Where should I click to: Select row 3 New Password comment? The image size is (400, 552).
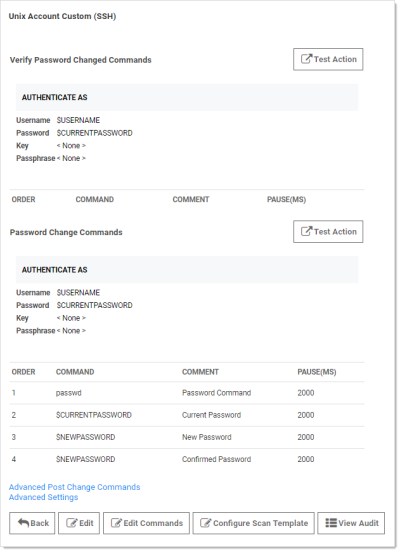(x=207, y=437)
